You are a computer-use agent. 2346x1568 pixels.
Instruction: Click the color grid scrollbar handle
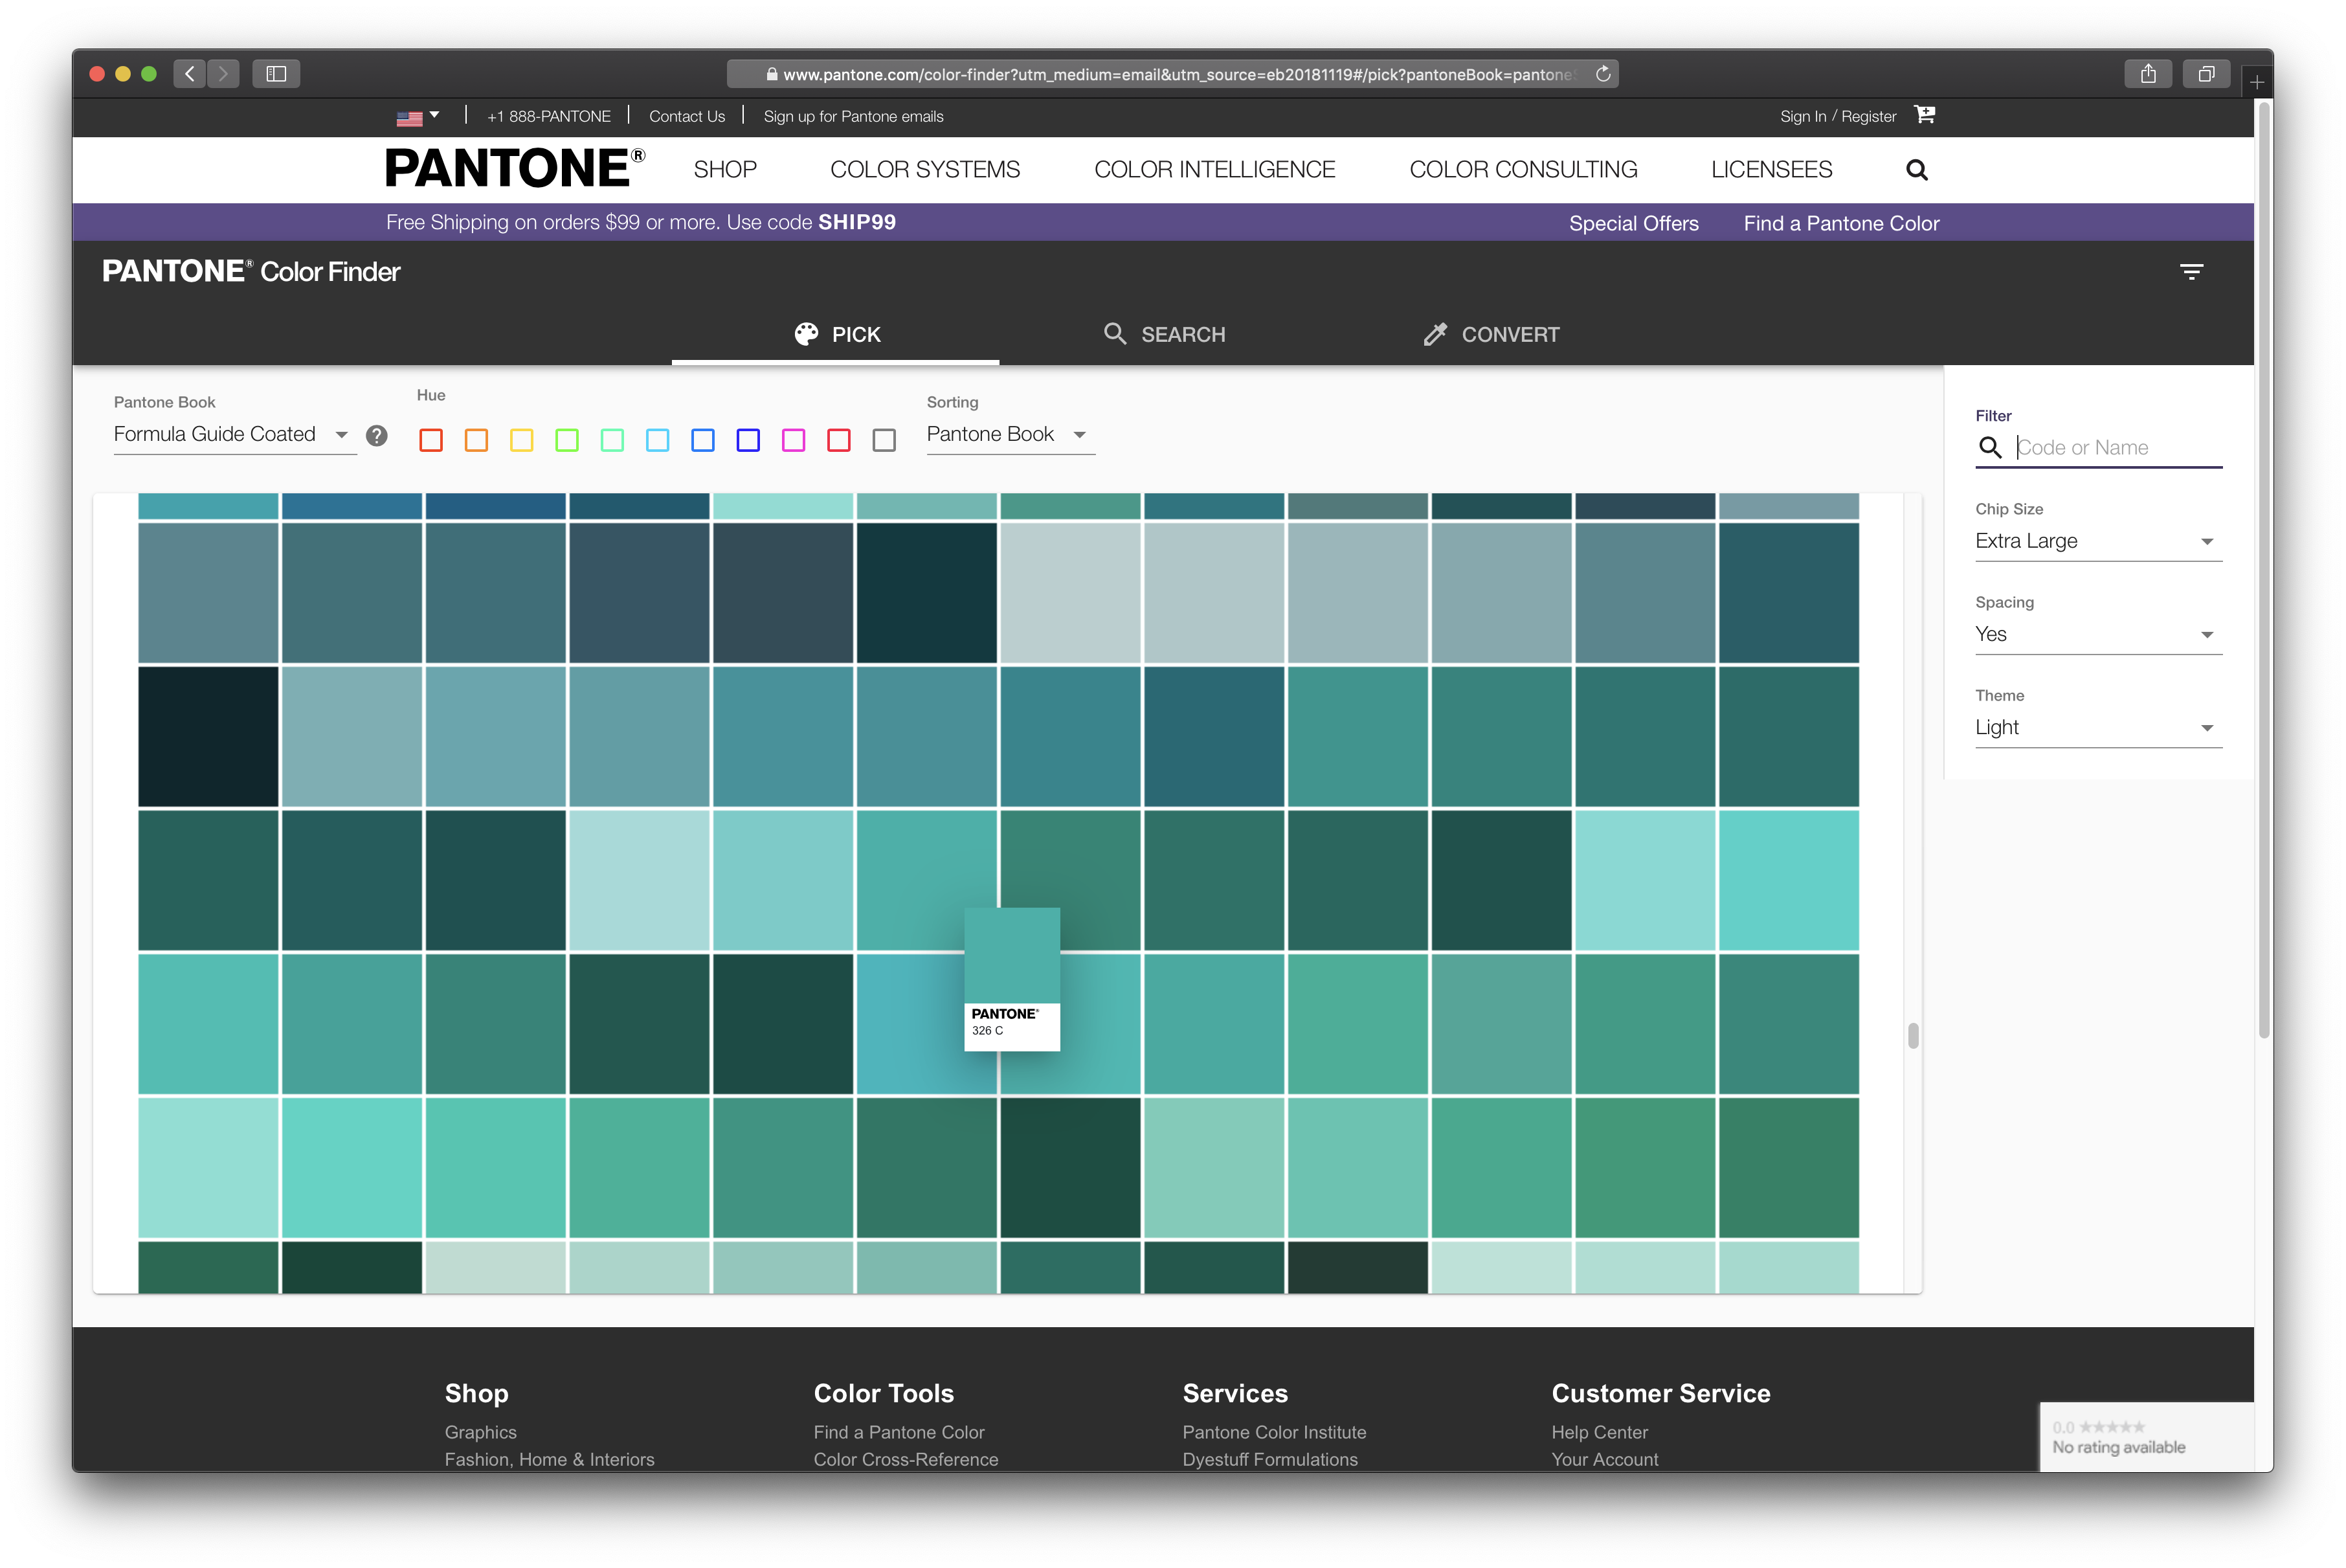pos(1912,1035)
